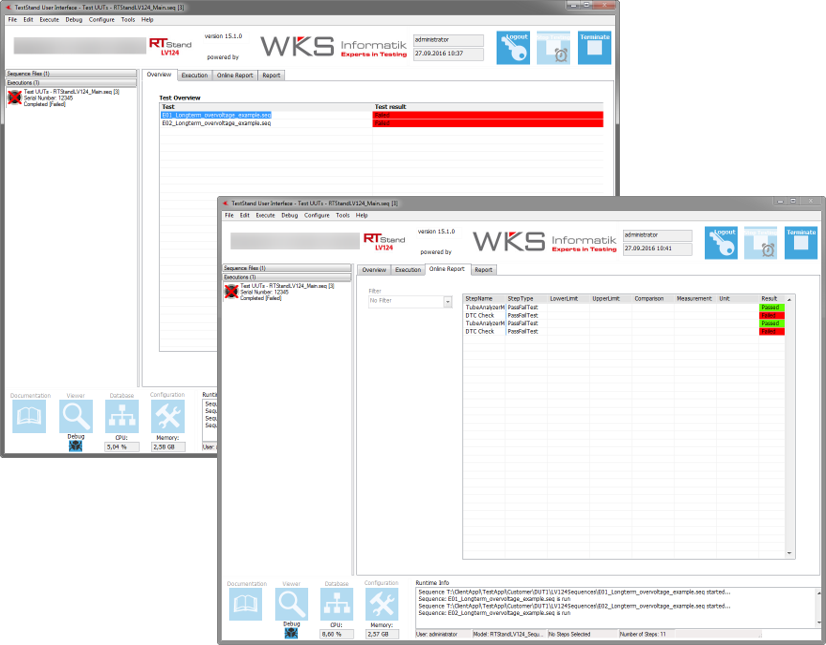Open Viewer magnifier icon in back window
This screenshot has height=645, width=826.
[76, 416]
